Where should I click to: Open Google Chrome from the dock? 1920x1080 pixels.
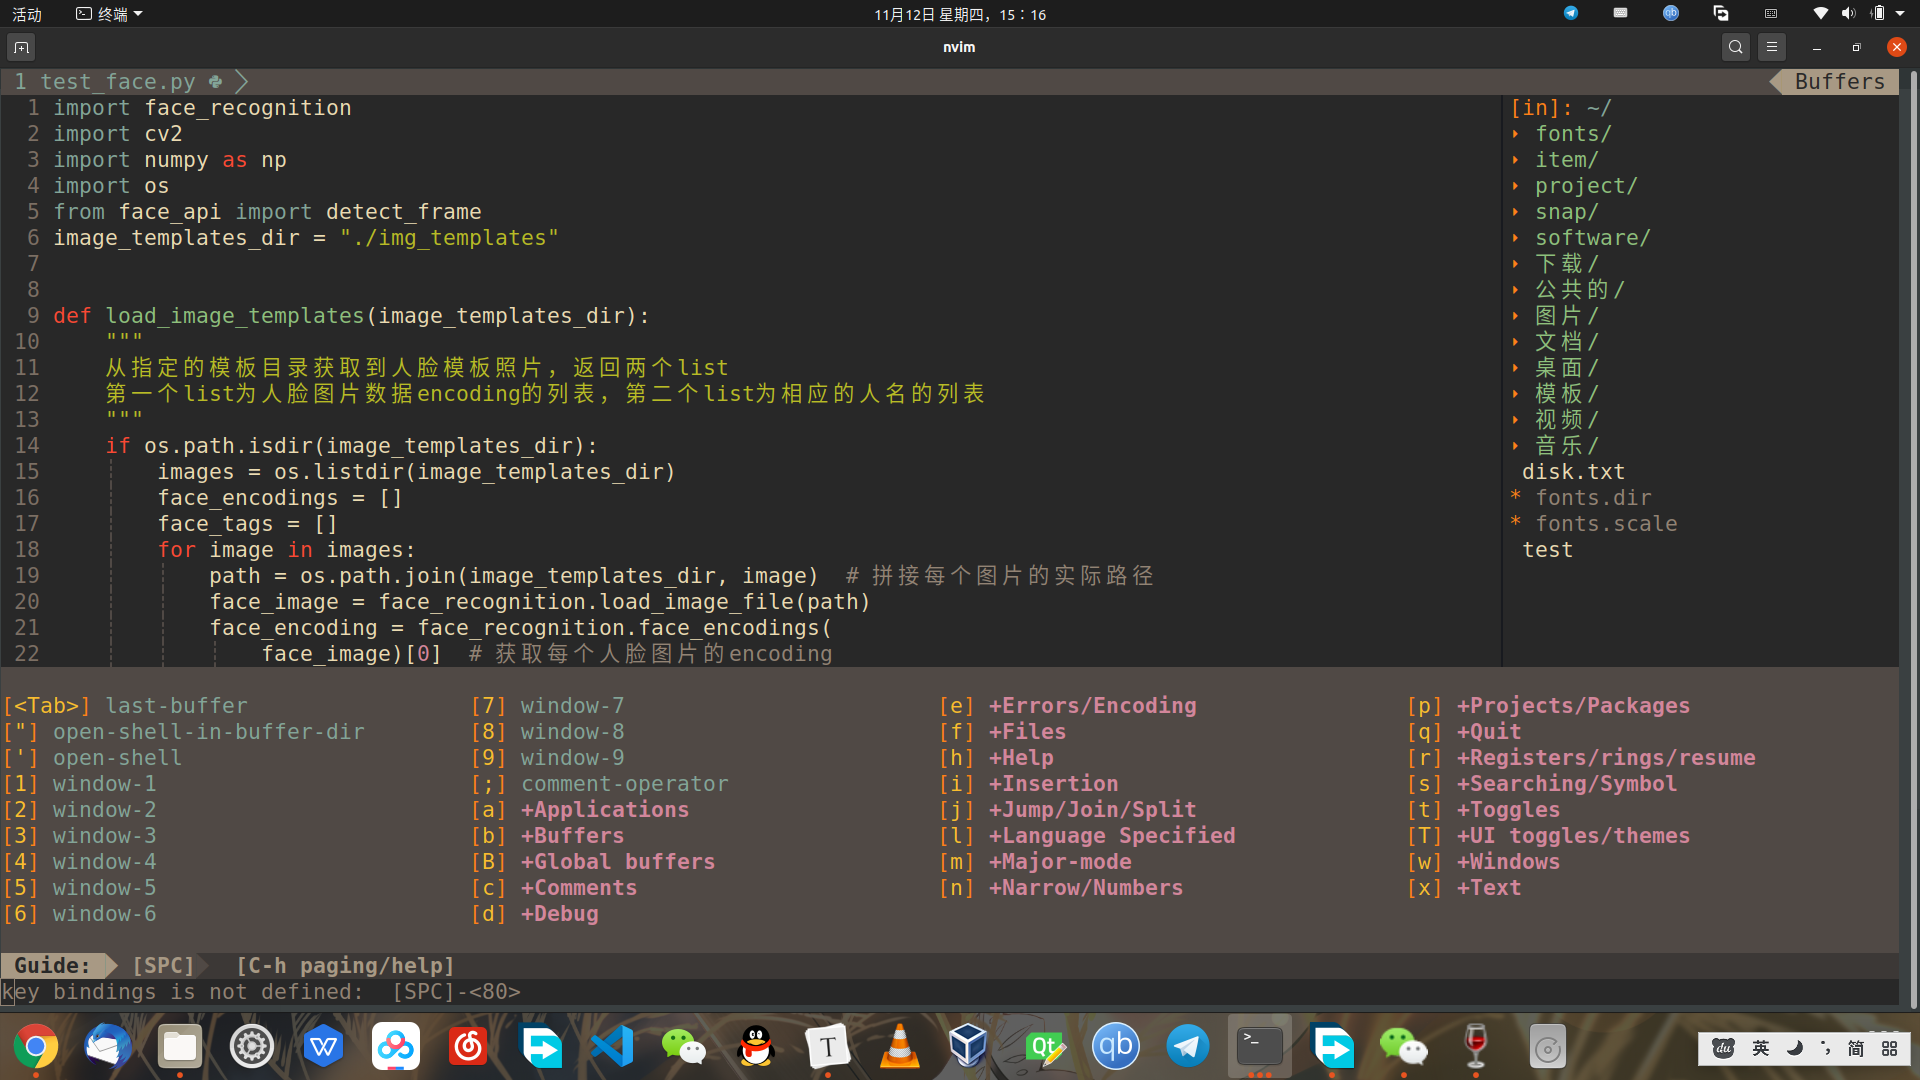click(x=36, y=1047)
